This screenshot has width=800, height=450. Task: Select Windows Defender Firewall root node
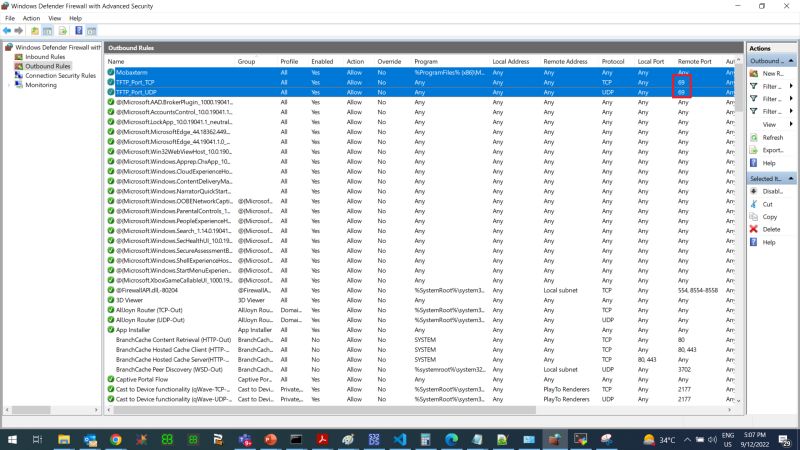point(58,47)
